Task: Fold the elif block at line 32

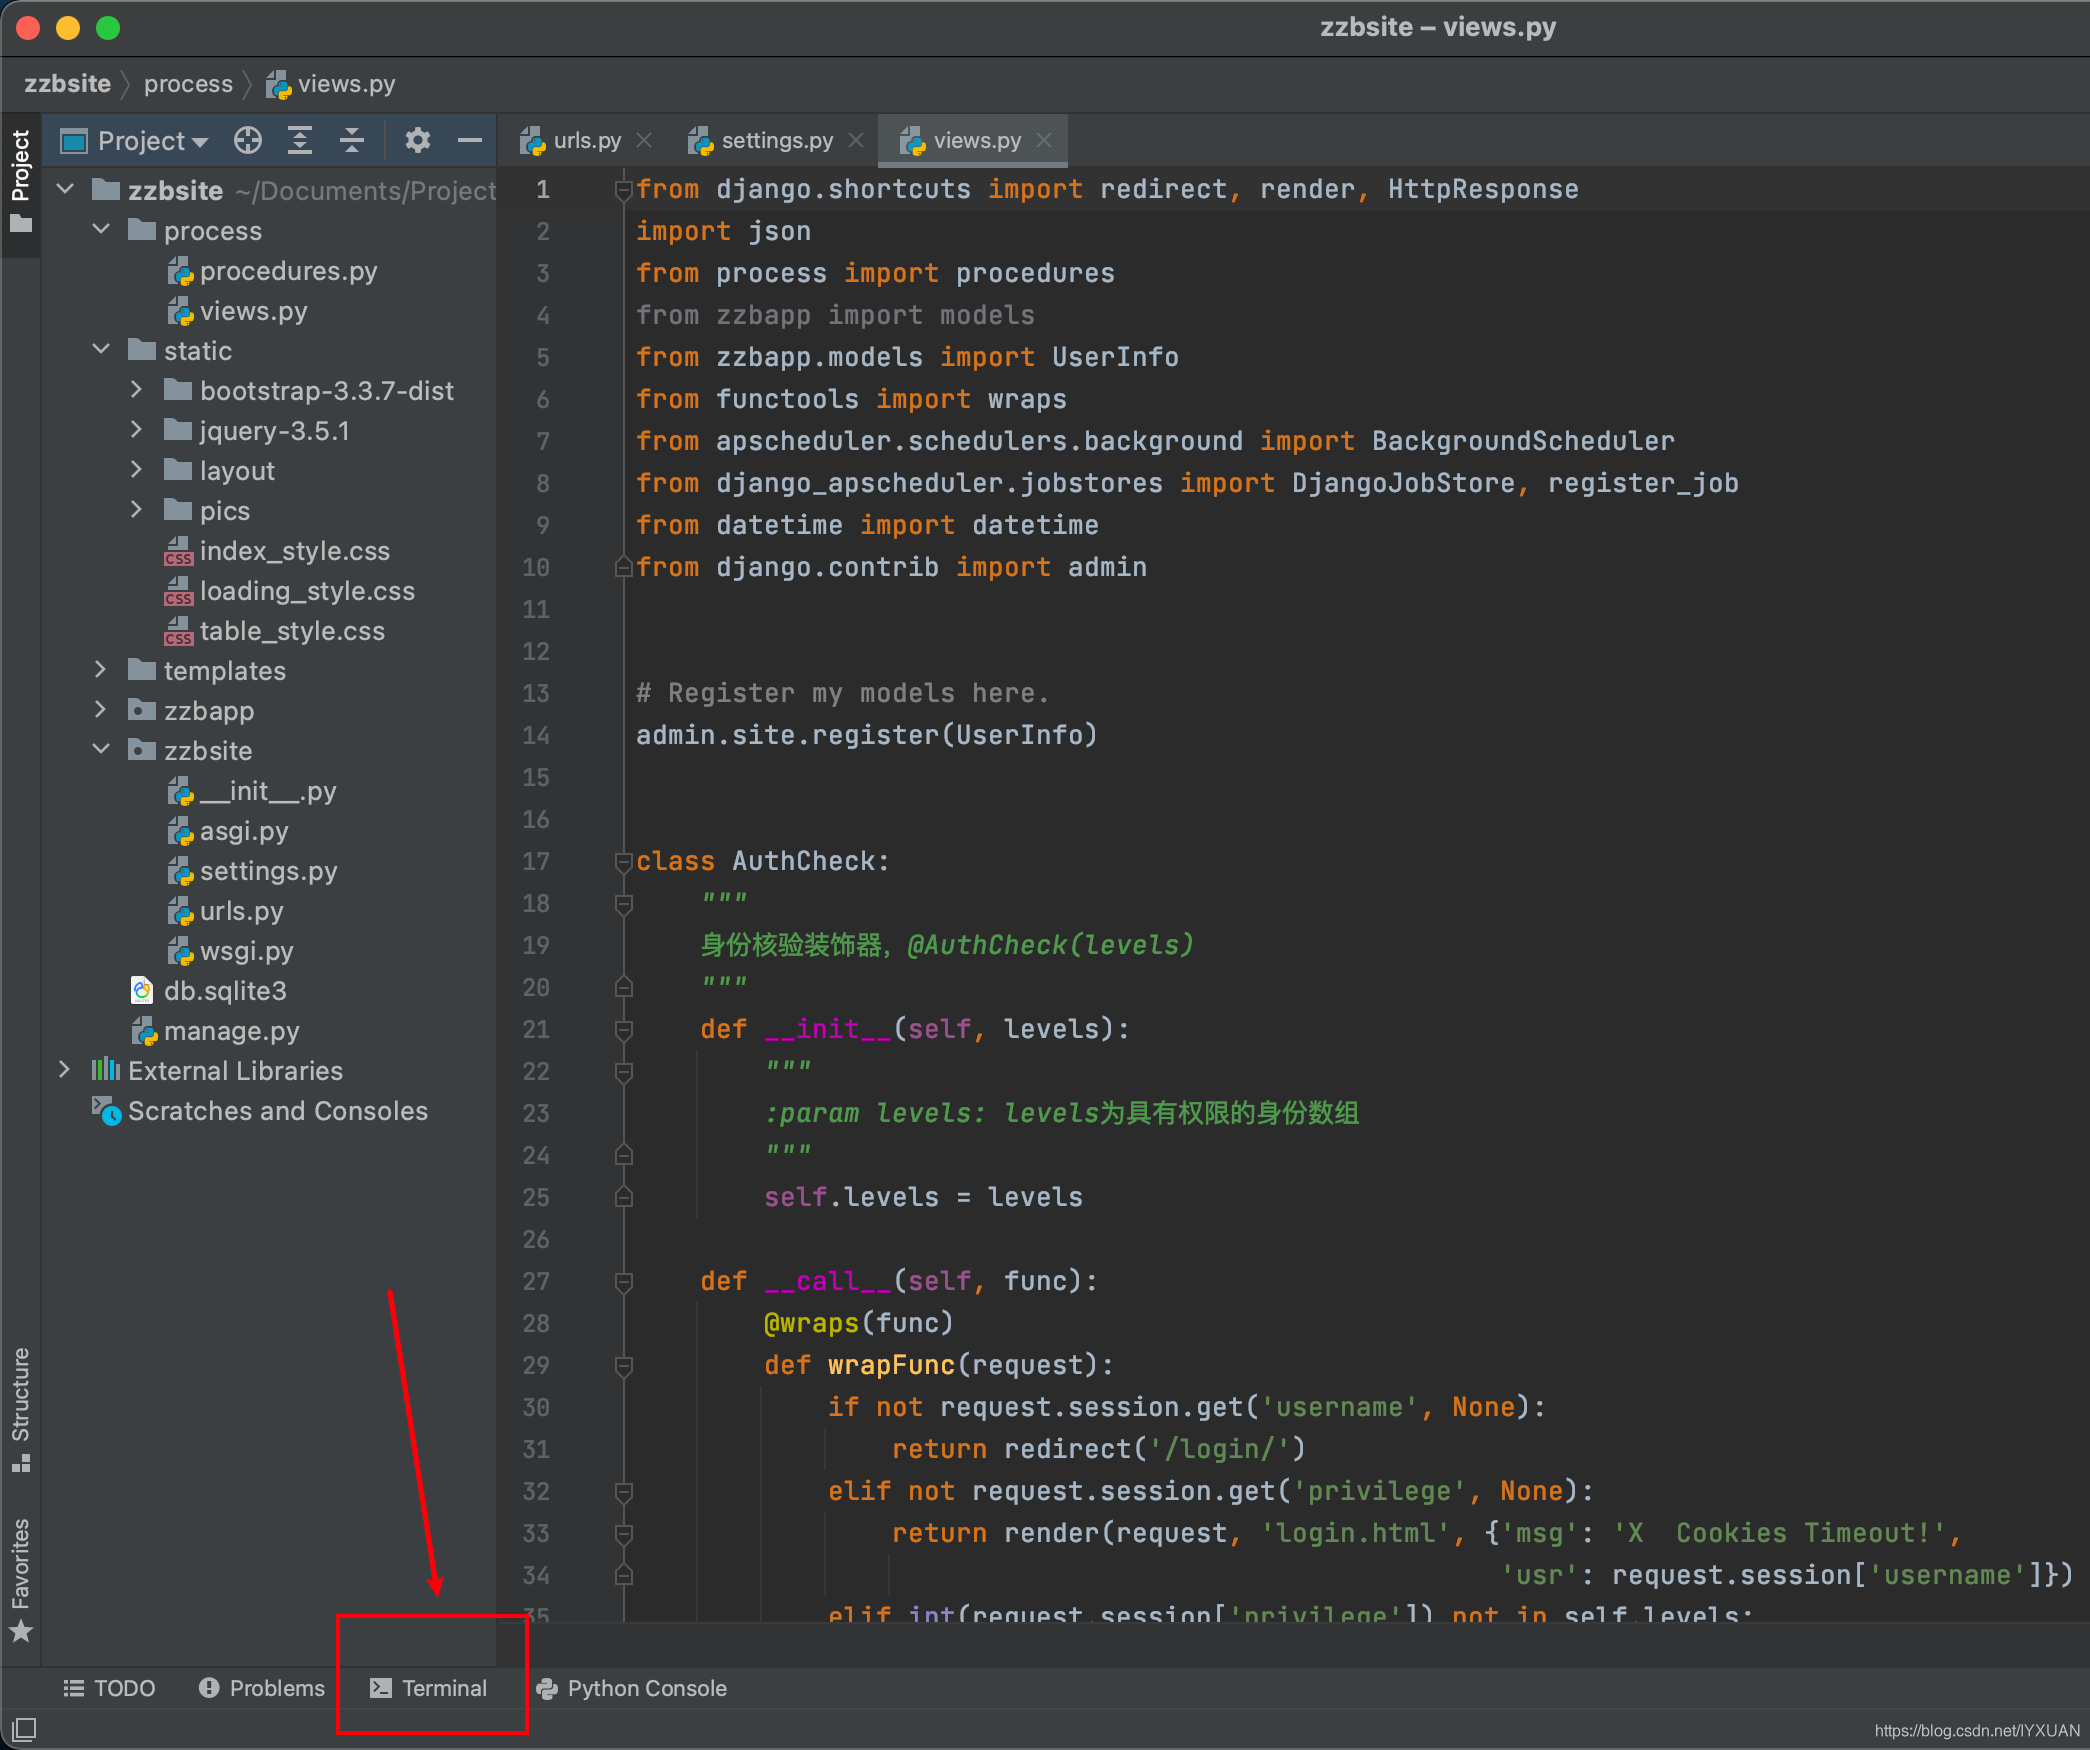Action: coord(623,1491)
